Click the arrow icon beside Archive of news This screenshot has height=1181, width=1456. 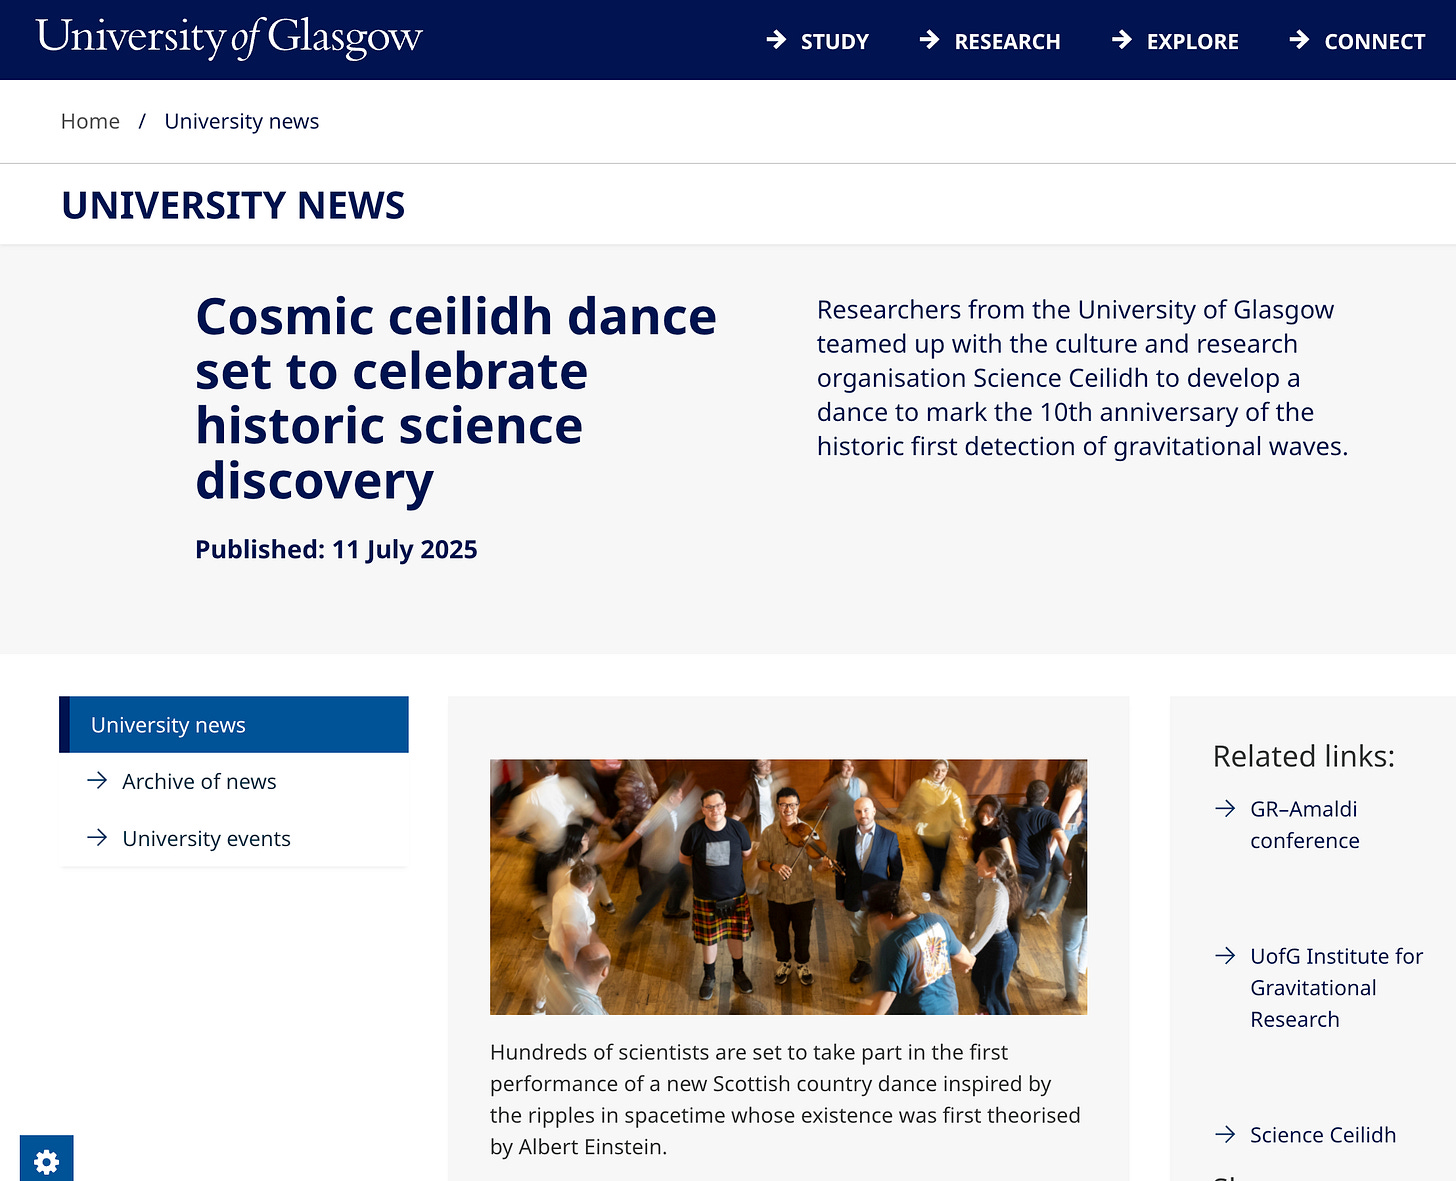[x=97, y=781]
